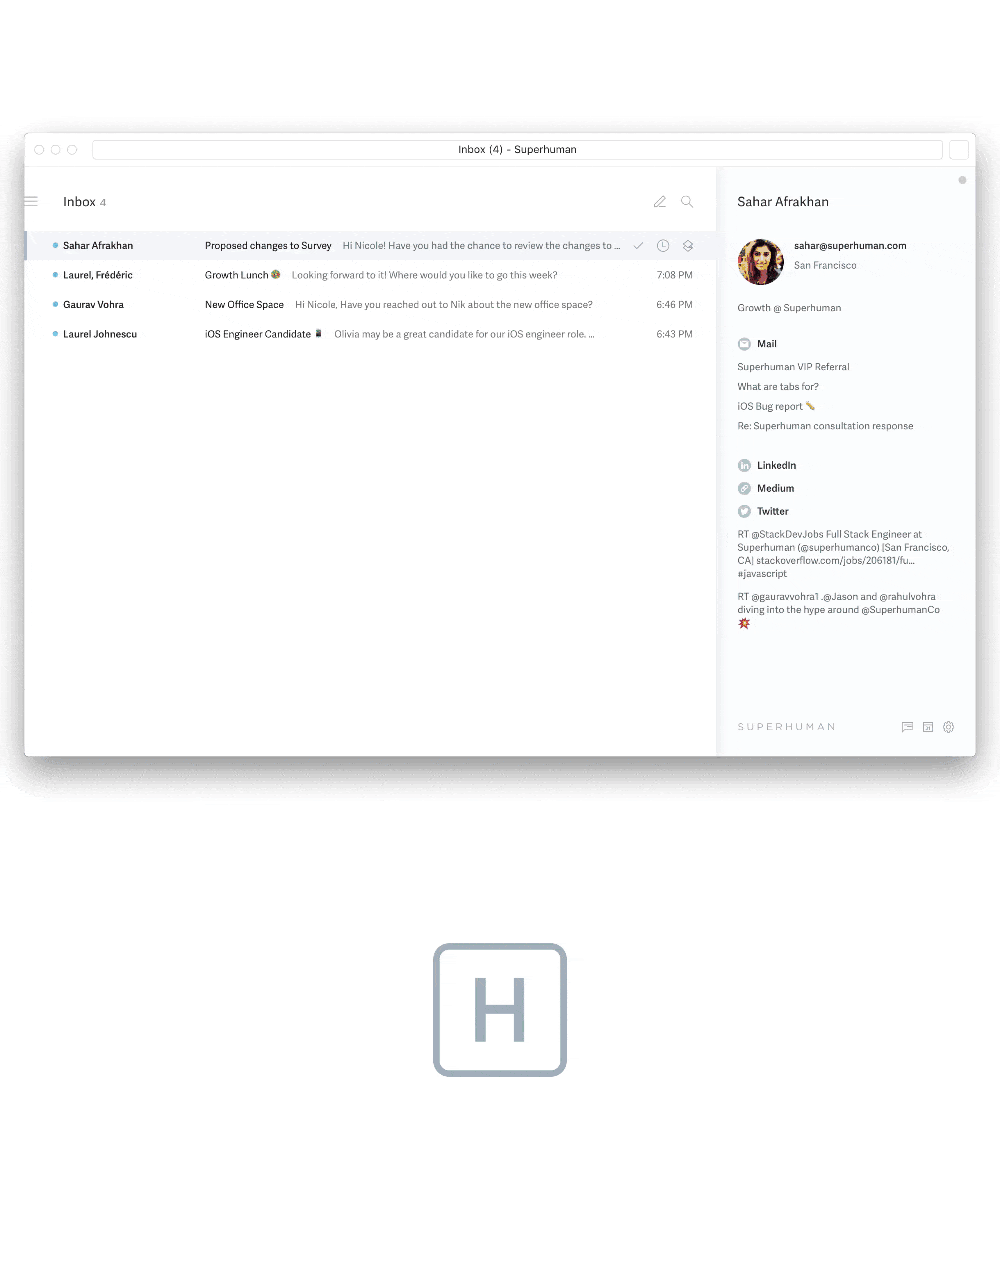This screenshot has height=1280, width=1000.
Task: Click the Mail section label
Action: (766, 344)
